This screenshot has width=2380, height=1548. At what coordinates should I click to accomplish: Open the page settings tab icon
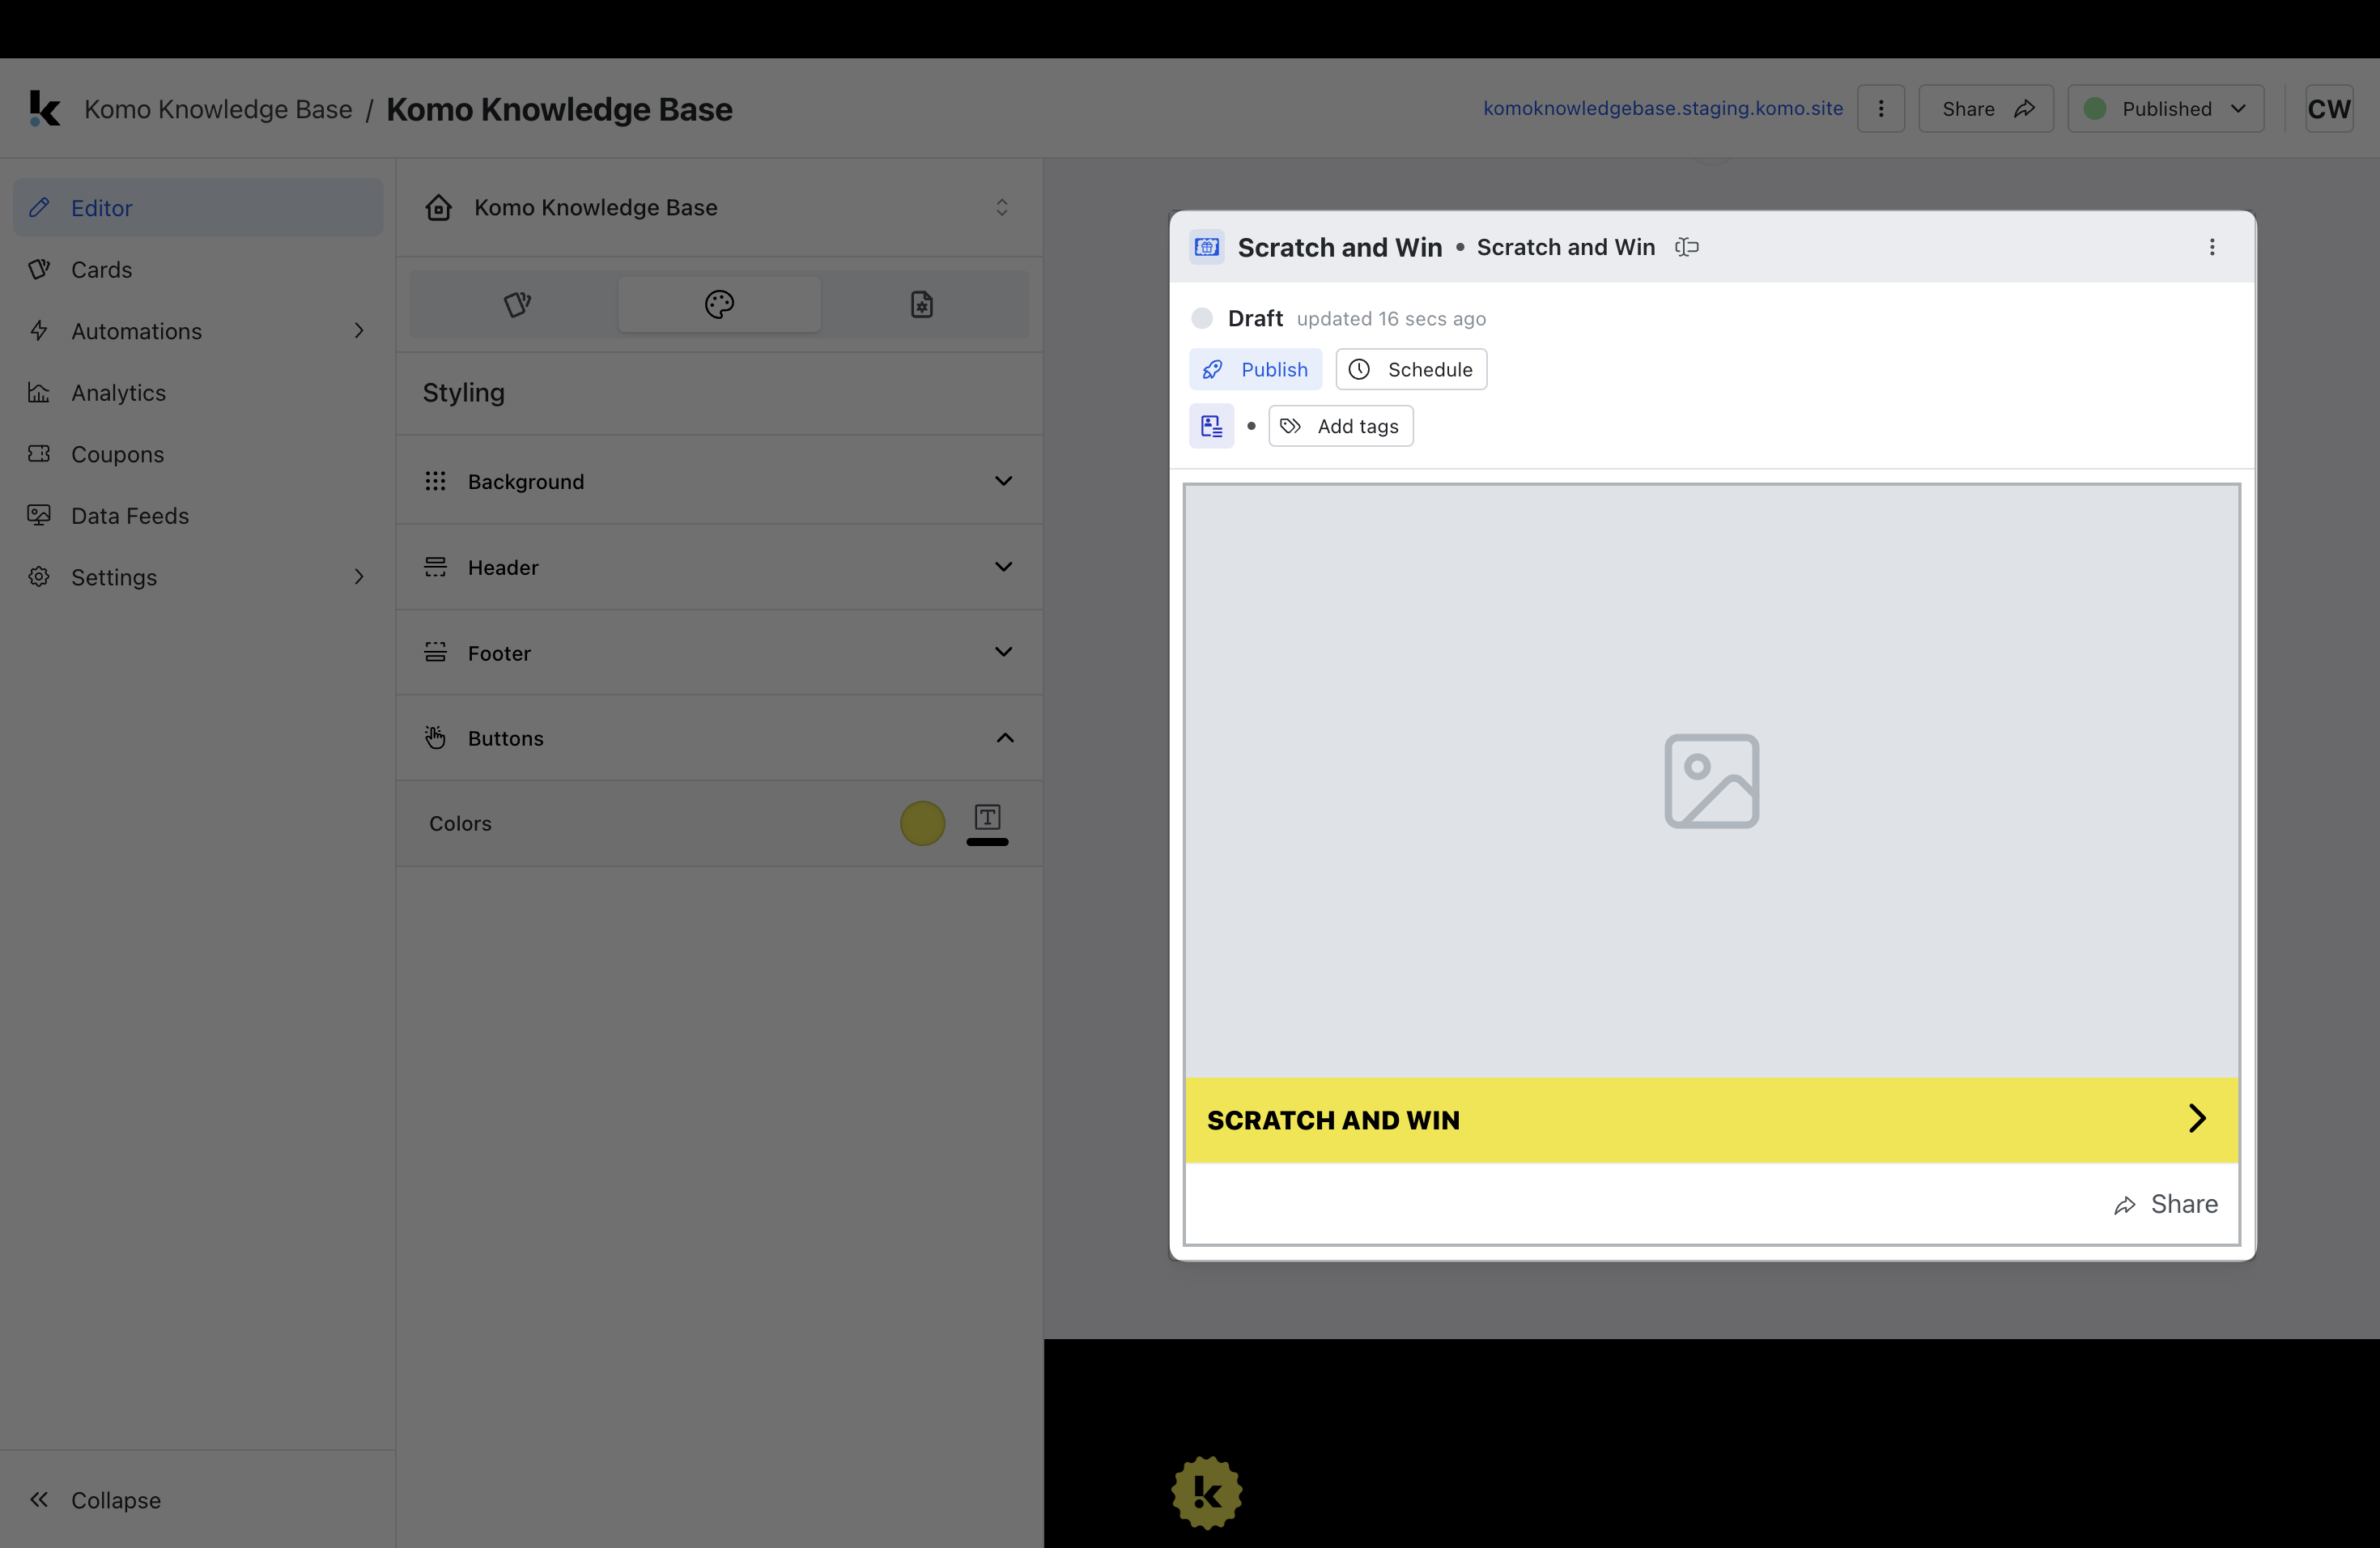click(x=922, y=304)
